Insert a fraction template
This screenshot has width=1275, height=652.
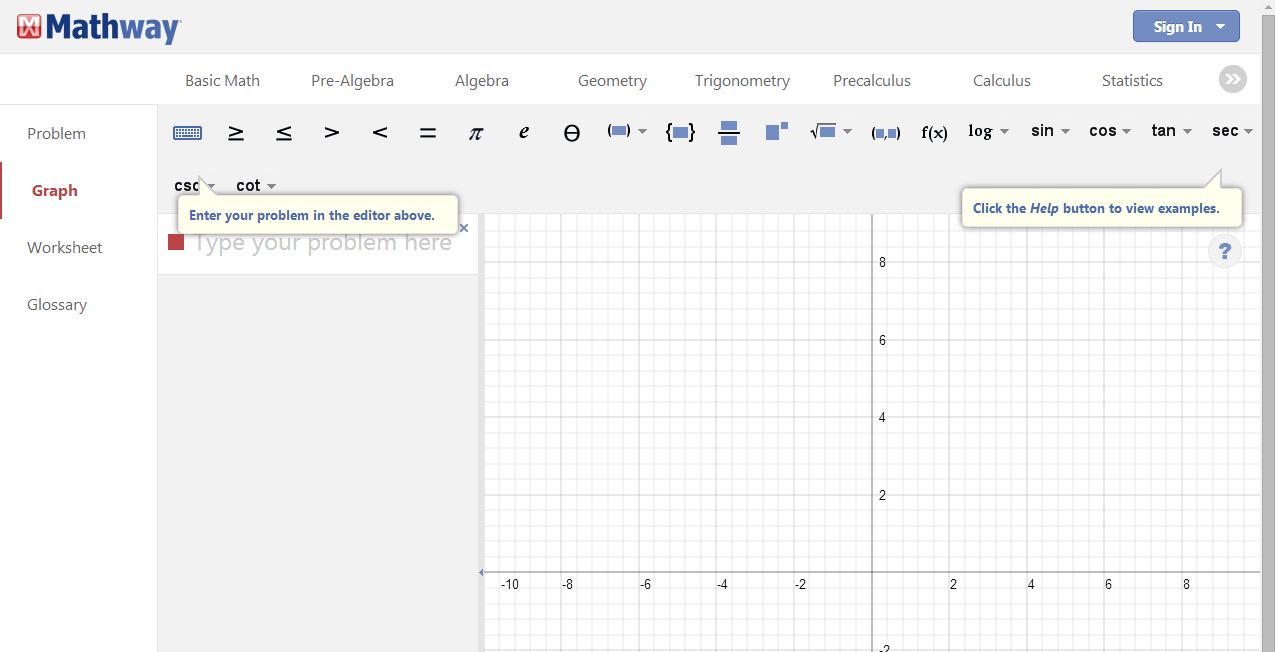click(x=729, y=133)
